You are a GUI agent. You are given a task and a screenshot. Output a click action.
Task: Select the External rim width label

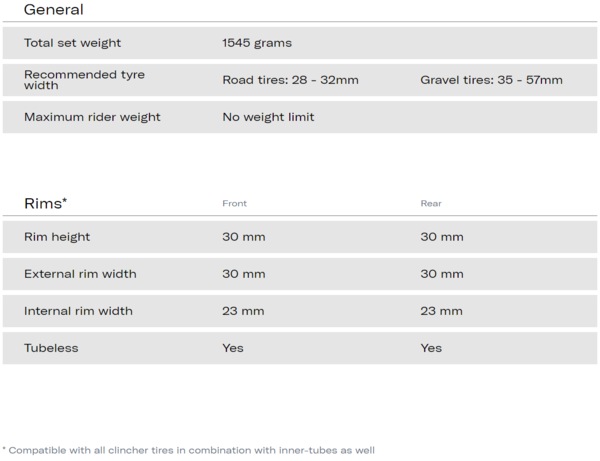pos(80,274)
